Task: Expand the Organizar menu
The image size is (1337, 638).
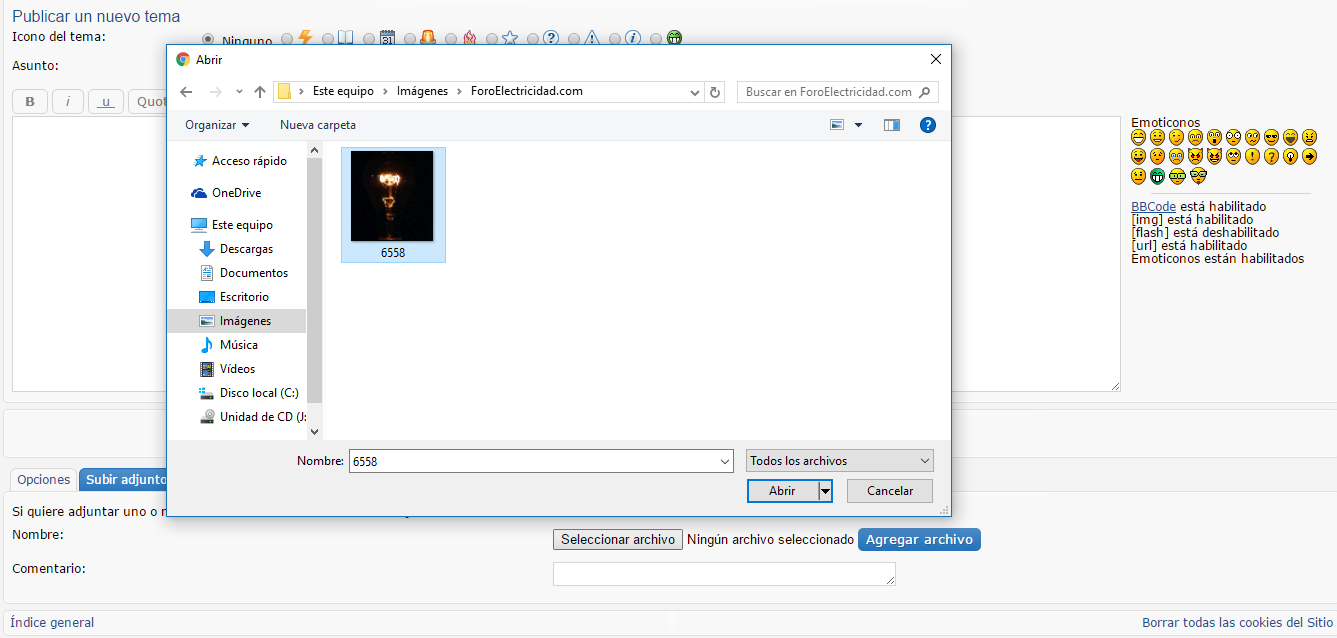Action: [x=217, y=125]
